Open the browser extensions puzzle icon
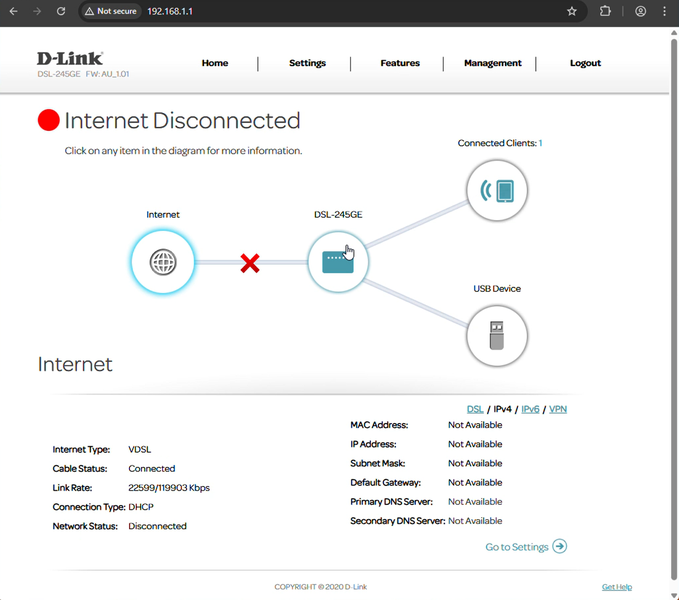The height and width of the screenshot is (600, 679). pos(605,11)
